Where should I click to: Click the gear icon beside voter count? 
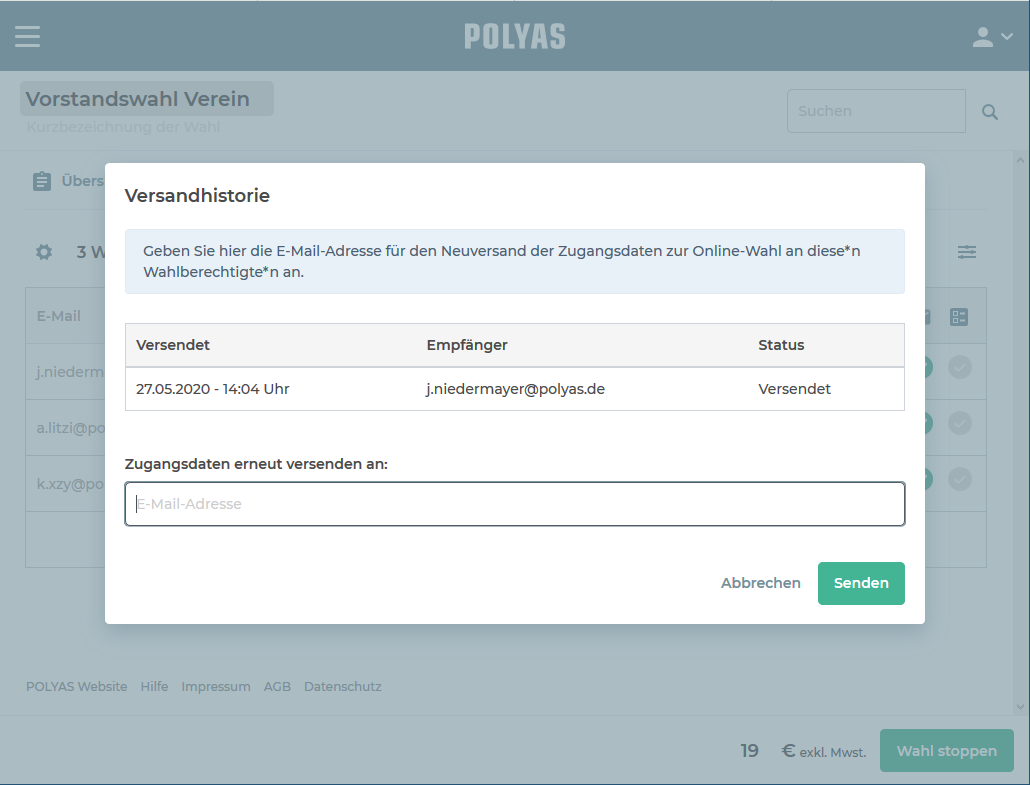[44, 252]
